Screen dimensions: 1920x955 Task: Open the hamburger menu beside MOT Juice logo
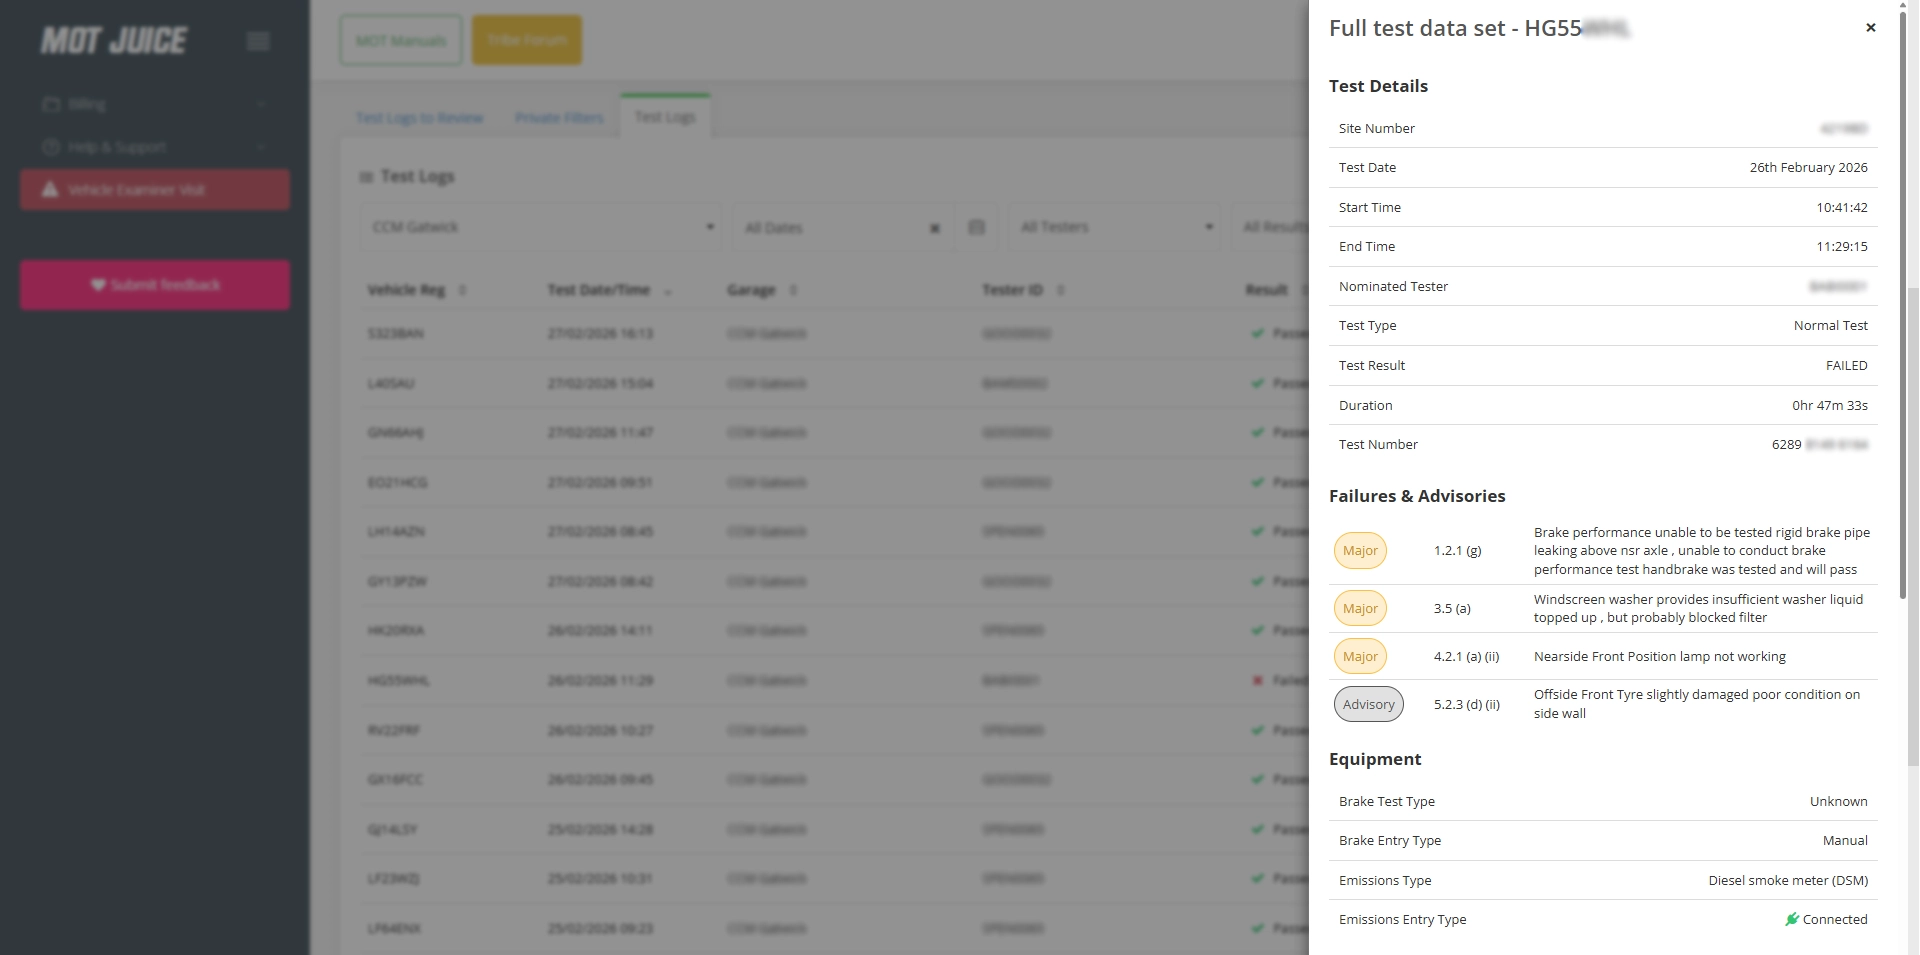coord(257,41)
